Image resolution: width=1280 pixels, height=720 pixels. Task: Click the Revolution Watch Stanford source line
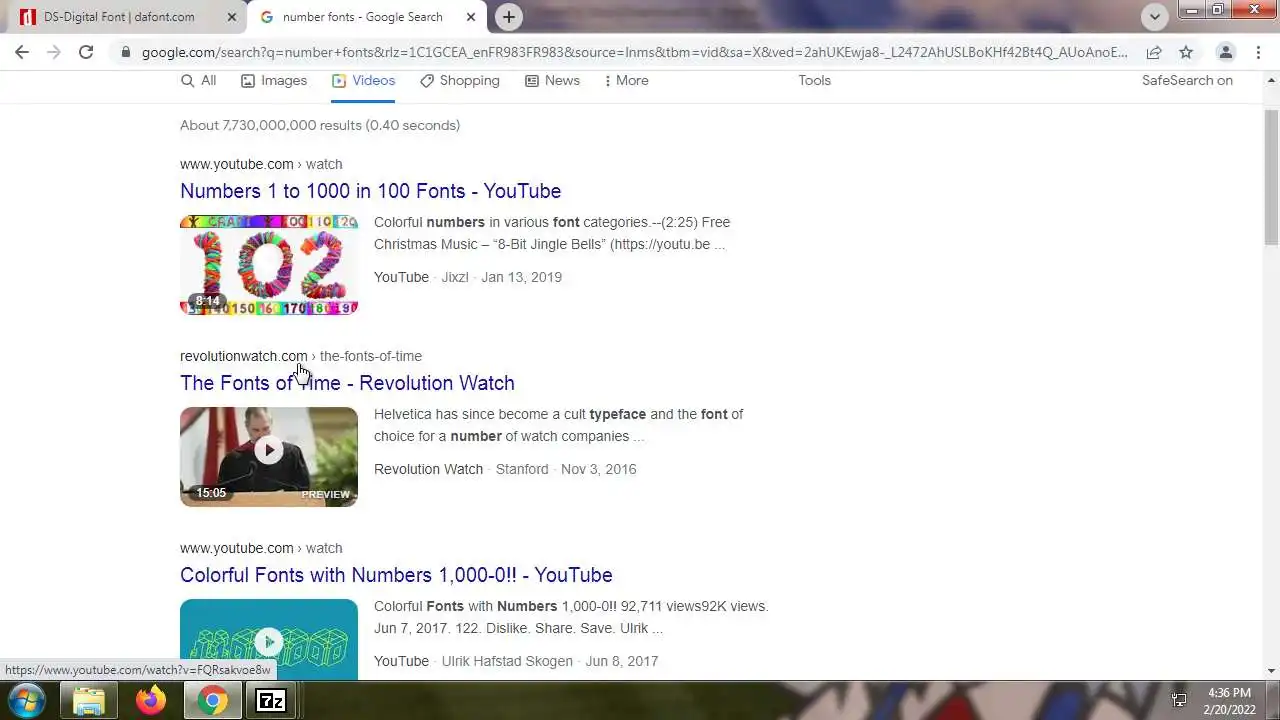(505, 469)
